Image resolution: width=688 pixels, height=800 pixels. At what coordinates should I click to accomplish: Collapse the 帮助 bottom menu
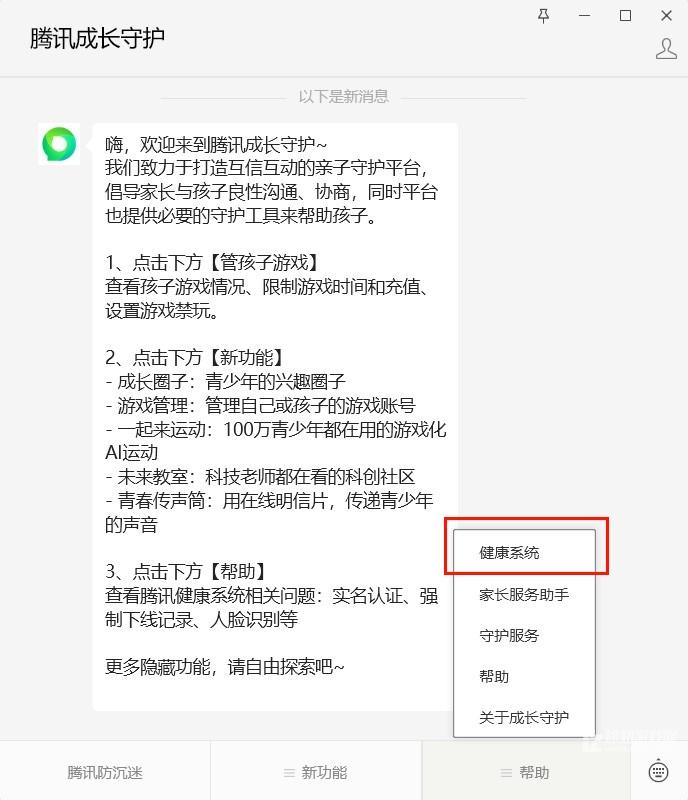coord(526,772)
